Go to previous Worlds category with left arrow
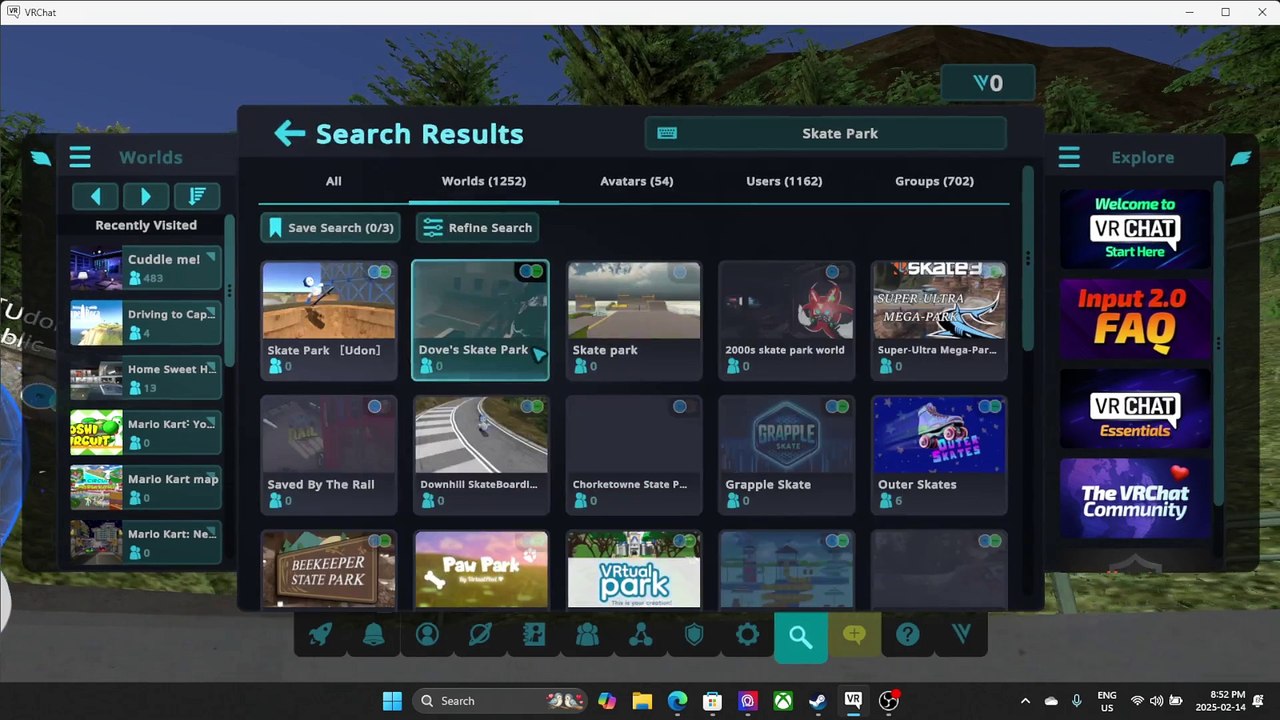 [x=96, y=196]
